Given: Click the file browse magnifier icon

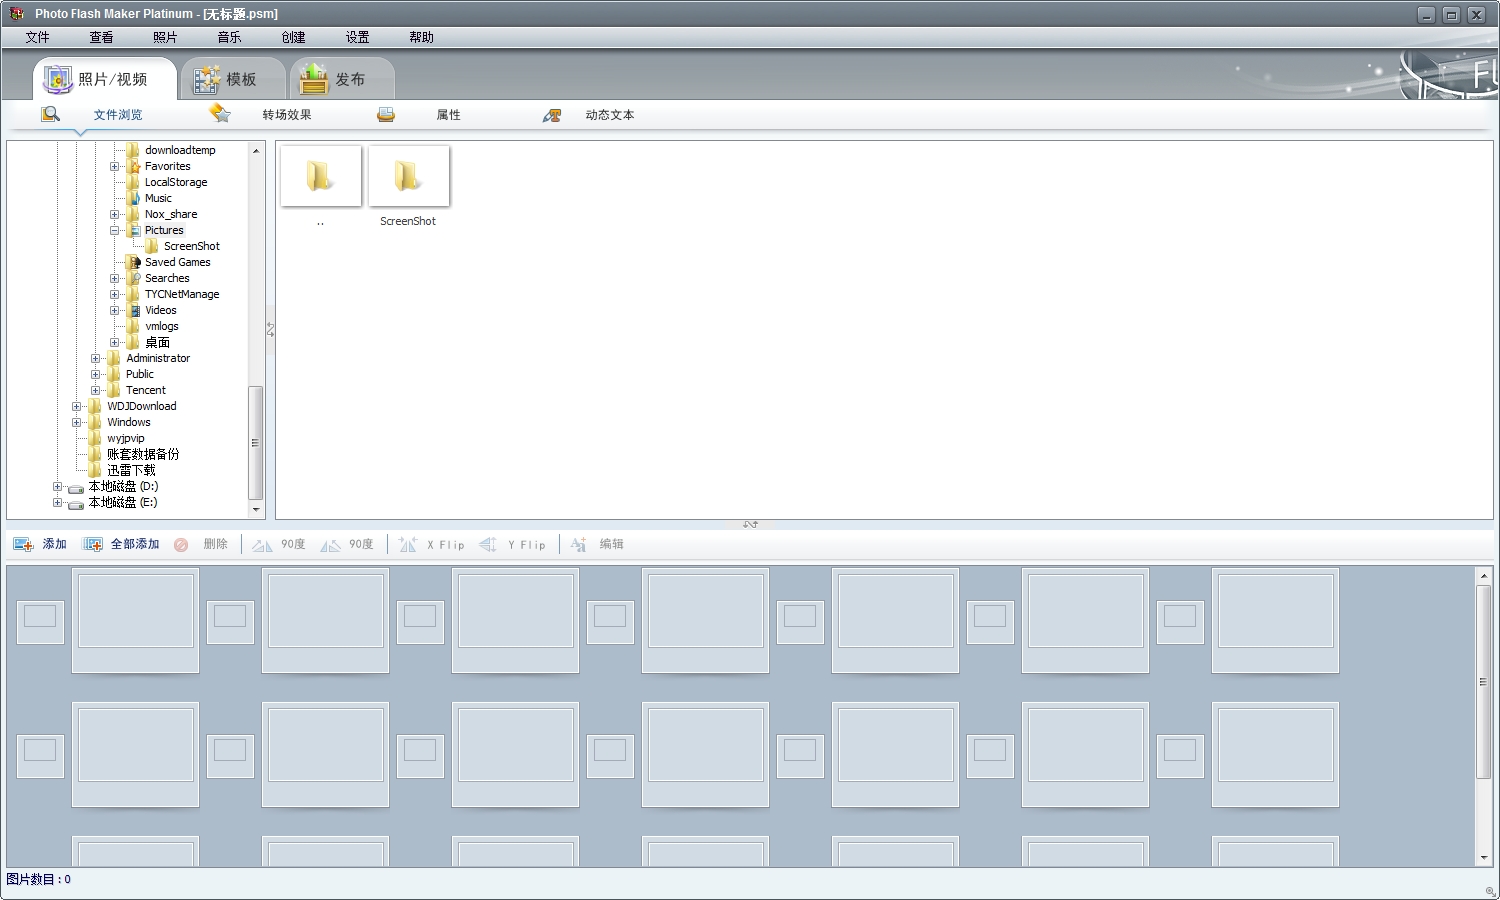Looking at the screenshot, I should coord(50,114).
